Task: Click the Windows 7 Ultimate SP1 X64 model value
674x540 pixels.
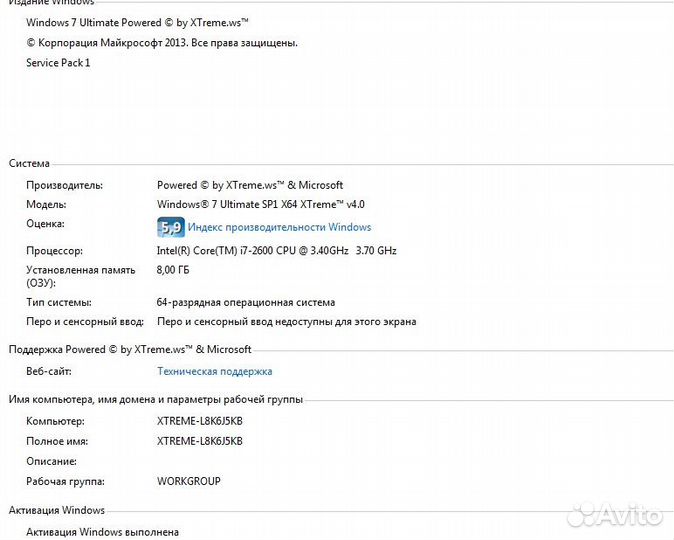Action: point(260,204)
